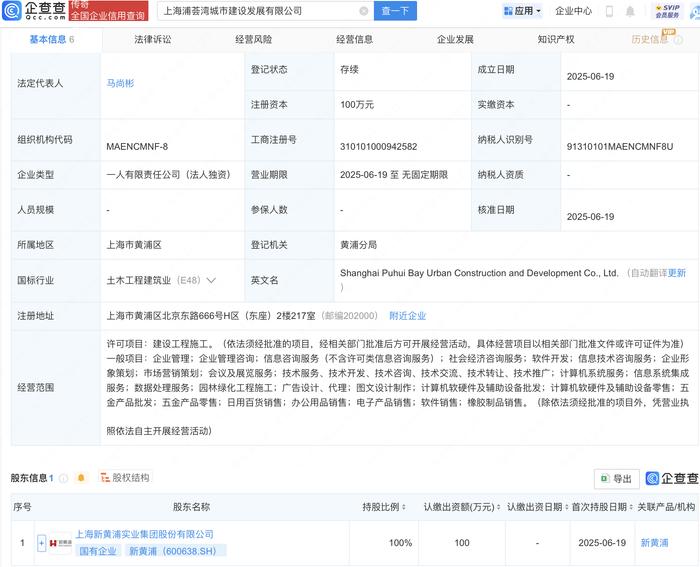Screen dimensions: 700x567
Task: Click registered capital value 100万元
Action: tap(357, 104)
